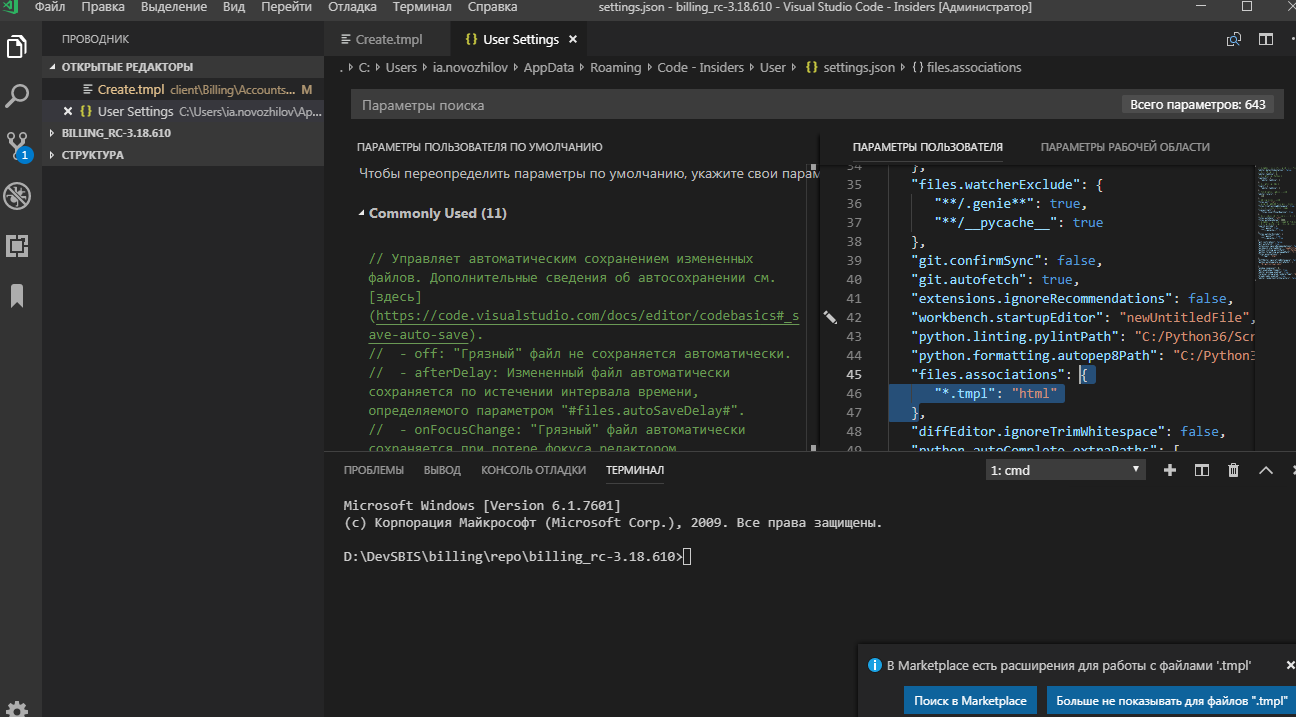Open the Search view in activity bar
The image size is (1296, 717).
(17, 96)
